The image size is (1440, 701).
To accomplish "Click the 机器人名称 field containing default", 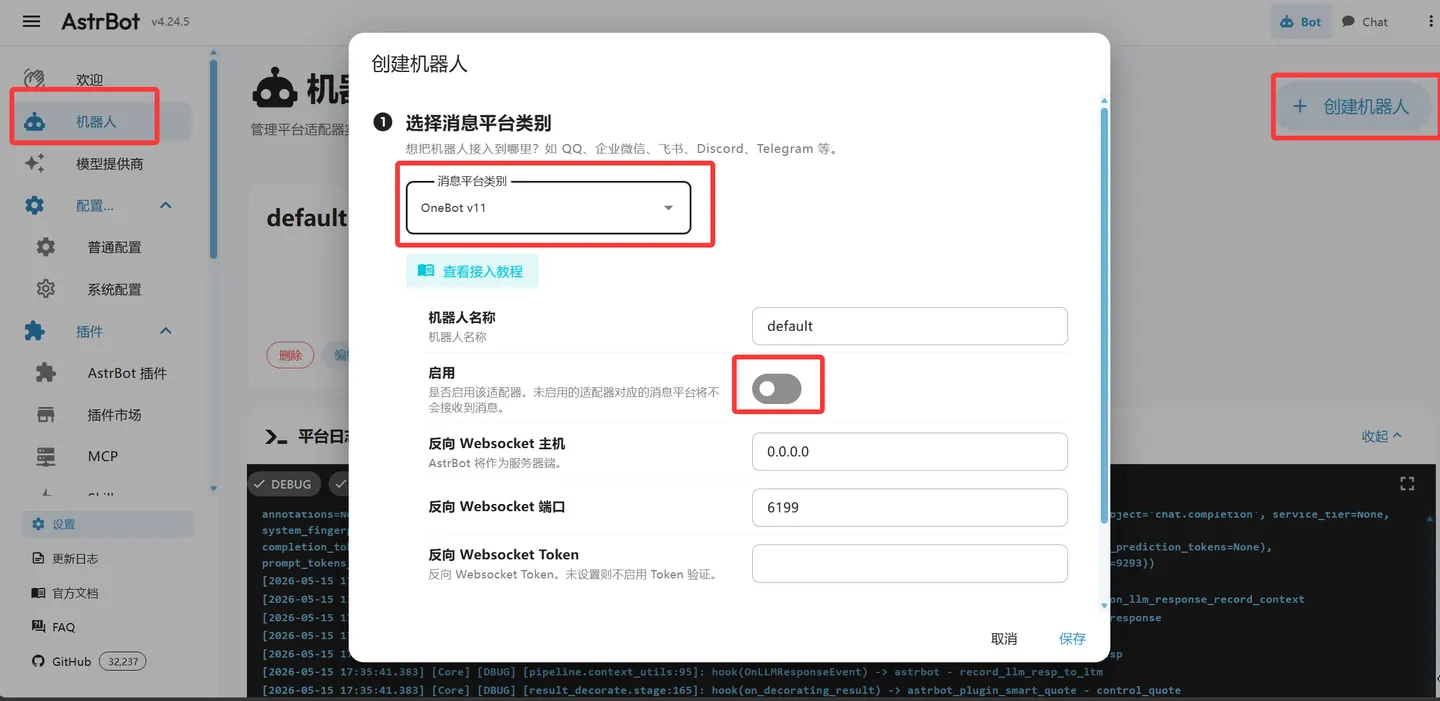I will tap(910, 326).
